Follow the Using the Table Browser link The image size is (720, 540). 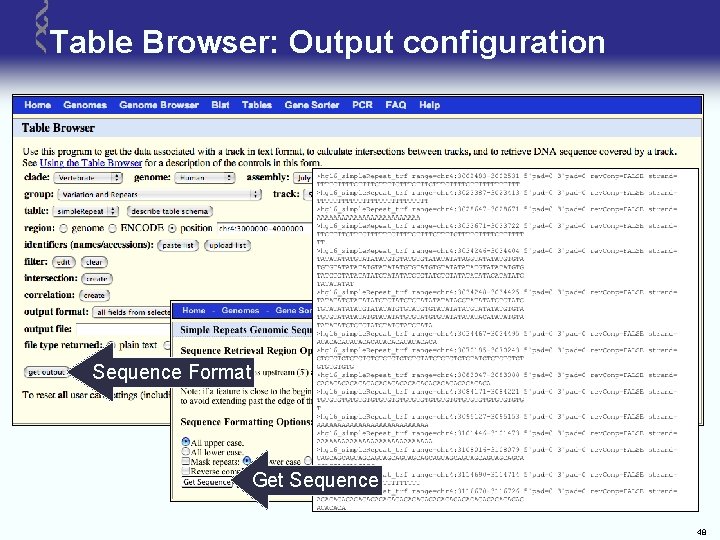click(91, 163)
